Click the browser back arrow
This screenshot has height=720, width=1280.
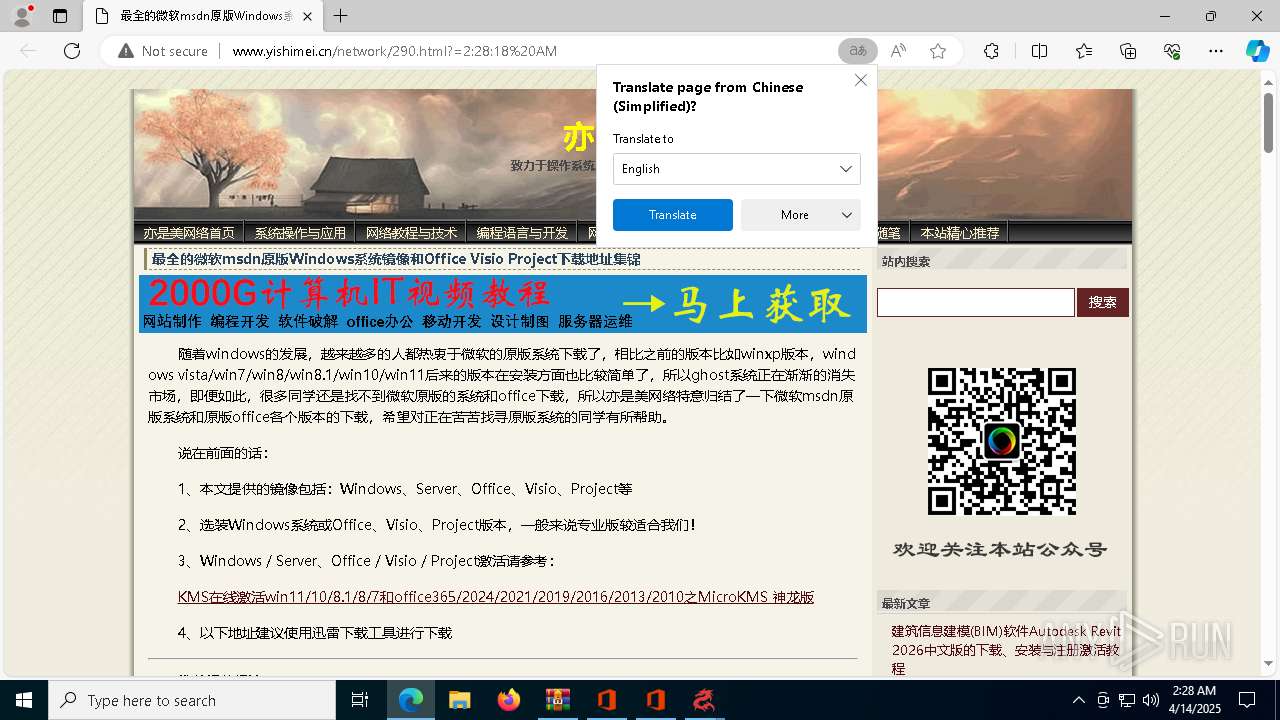28,51
